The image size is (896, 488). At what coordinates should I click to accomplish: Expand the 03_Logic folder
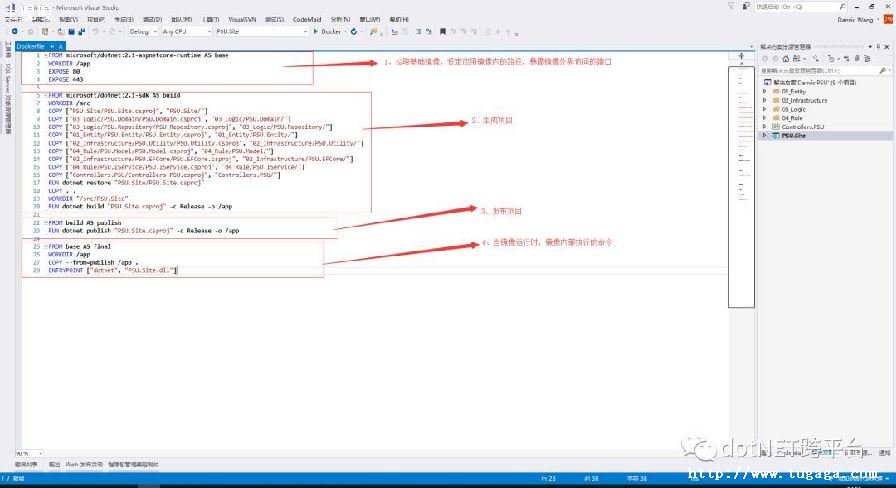765,109
